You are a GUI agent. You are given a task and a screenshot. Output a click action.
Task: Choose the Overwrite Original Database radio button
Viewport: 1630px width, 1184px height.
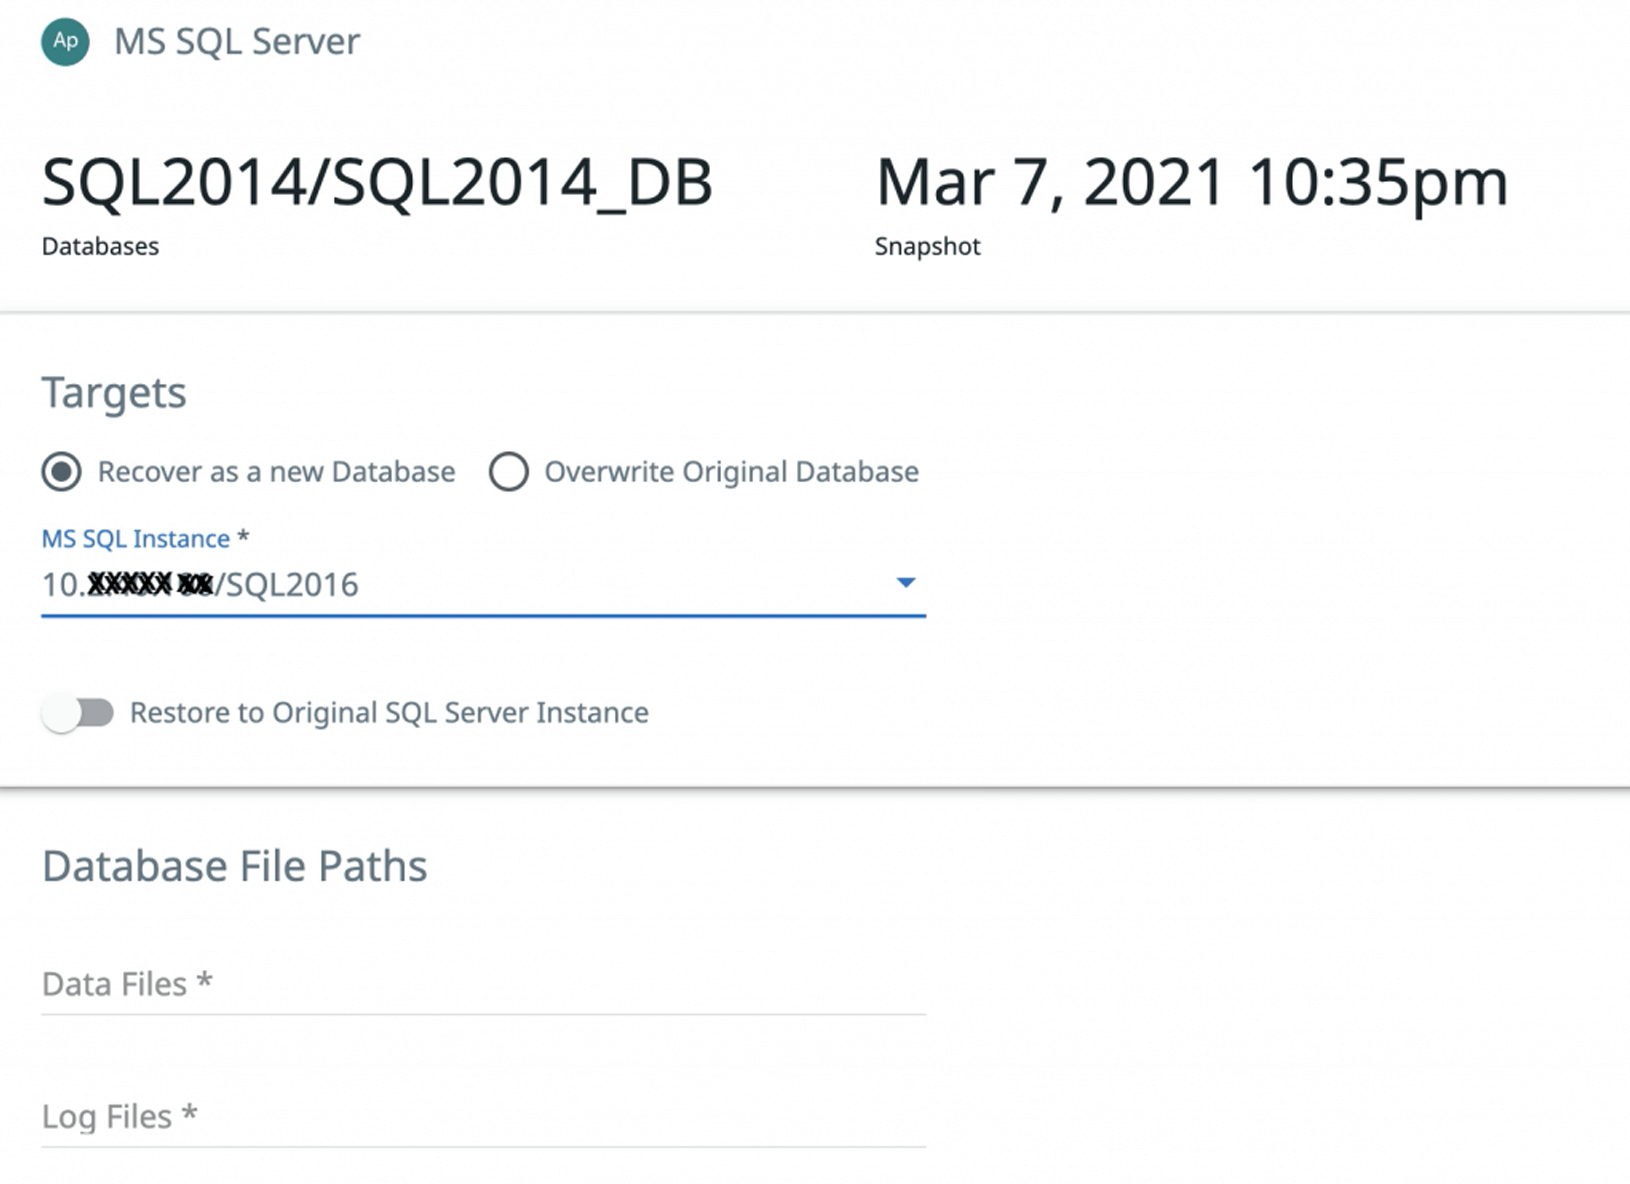[x=508, y=472]
